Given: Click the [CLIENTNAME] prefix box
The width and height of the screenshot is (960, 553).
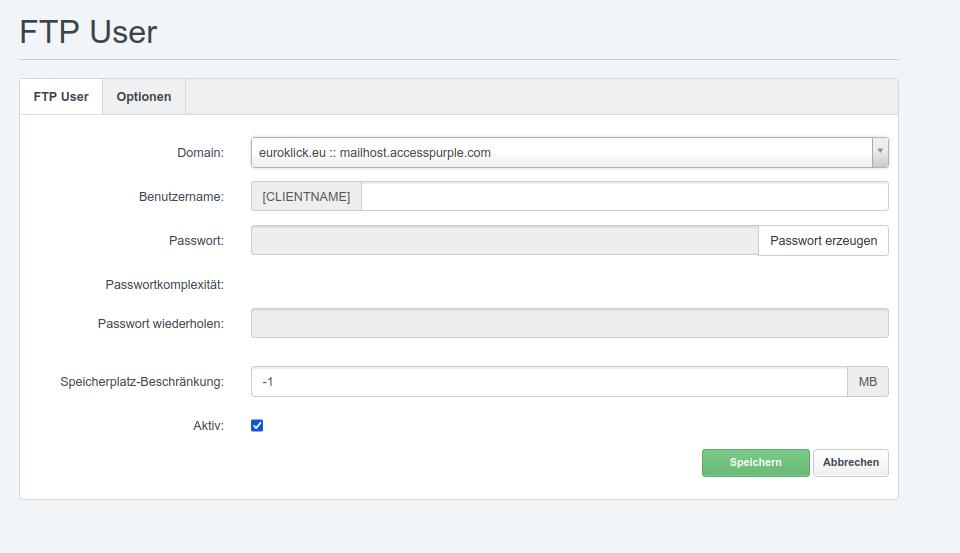Looking at the screenshot, I should (306, 197).
